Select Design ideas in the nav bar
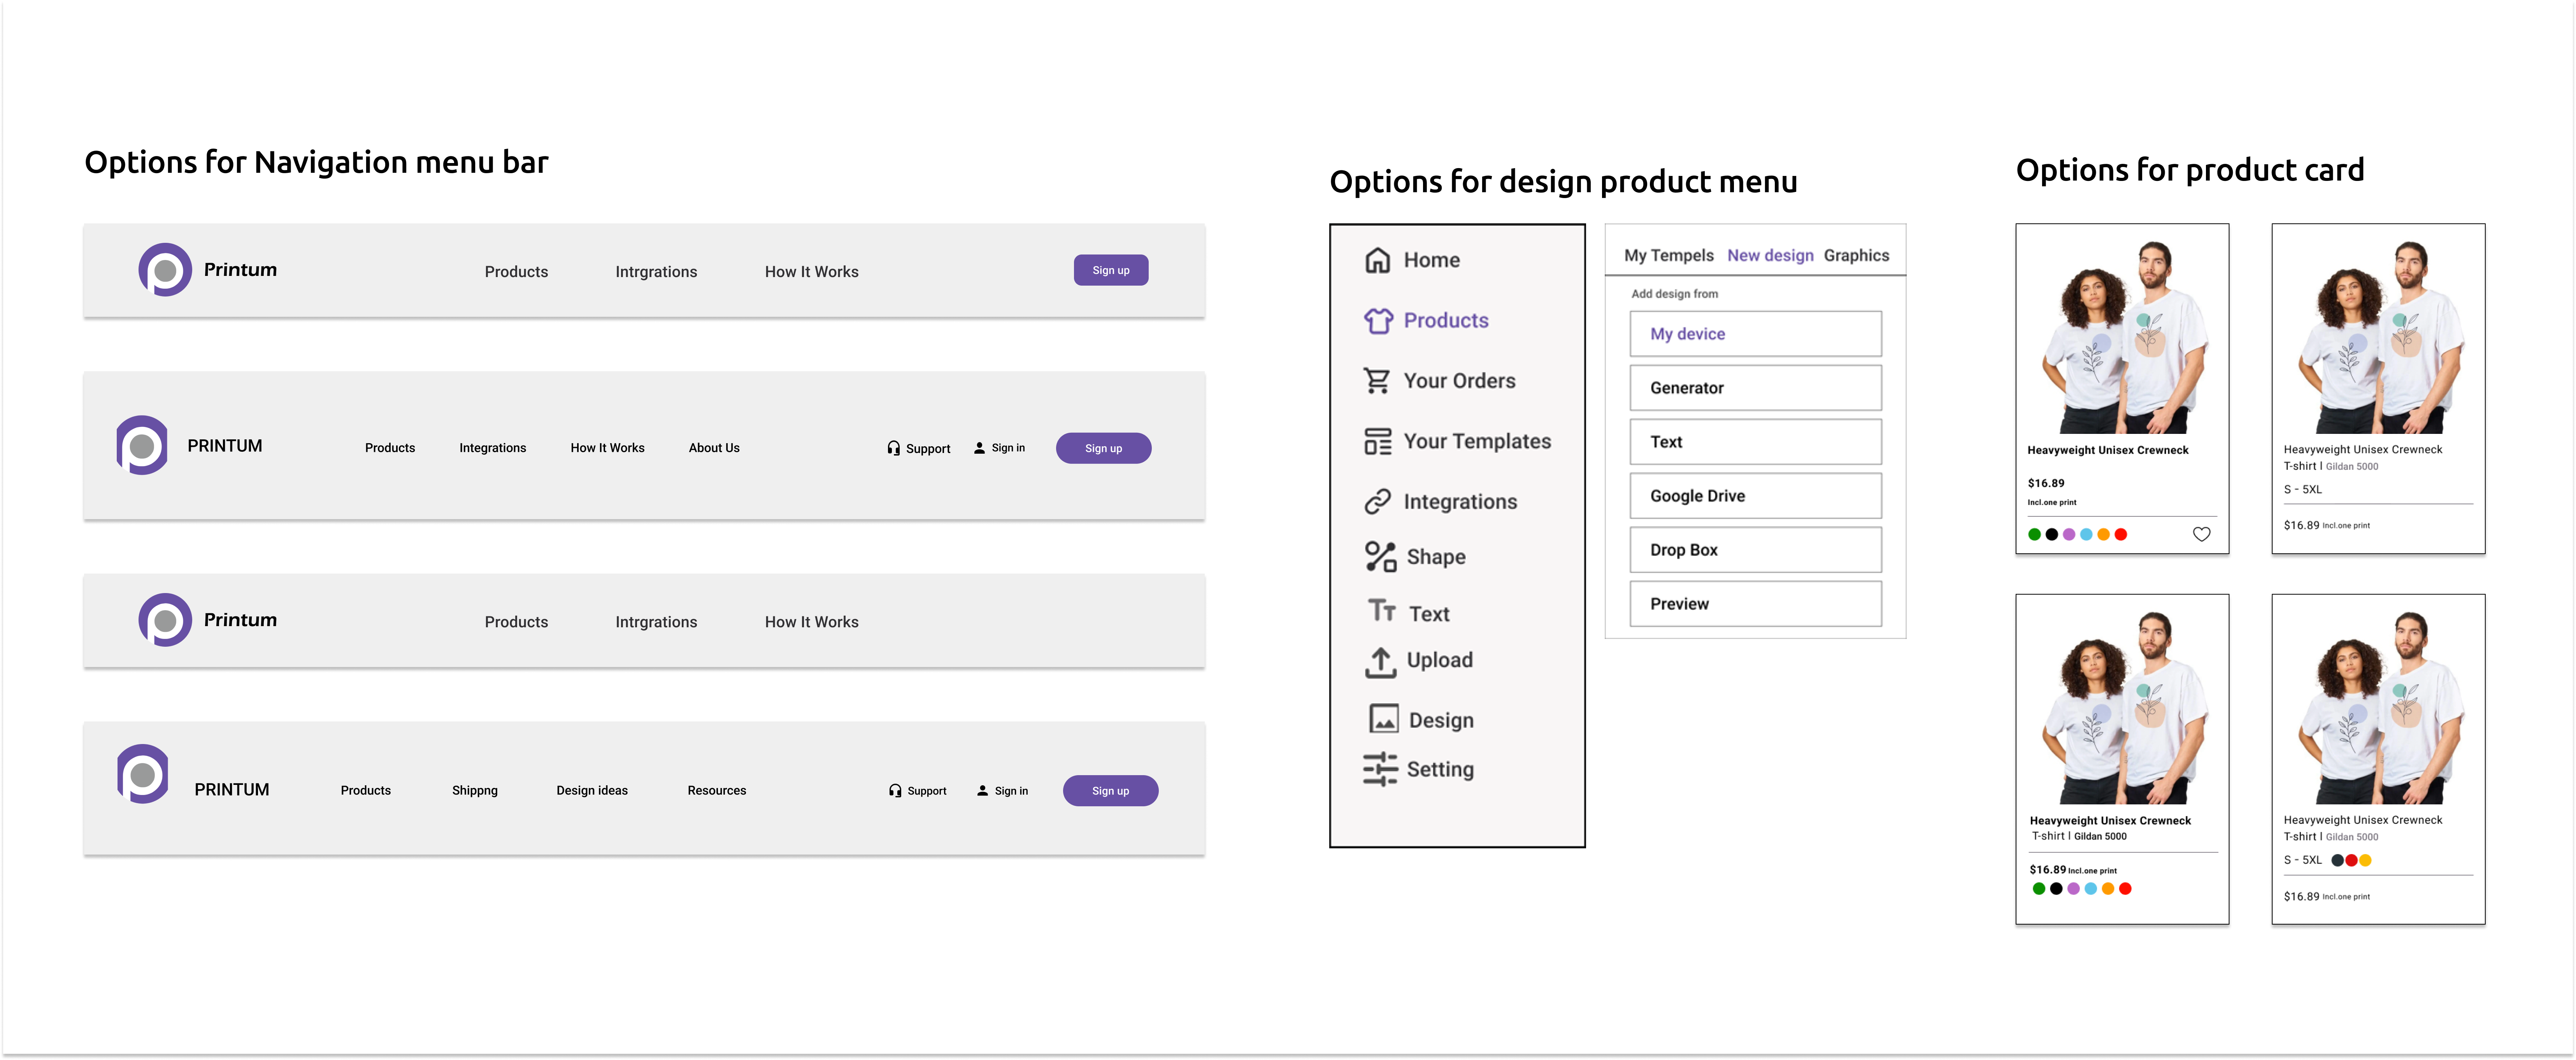The image size is (2576, 1060). [592, 791]
